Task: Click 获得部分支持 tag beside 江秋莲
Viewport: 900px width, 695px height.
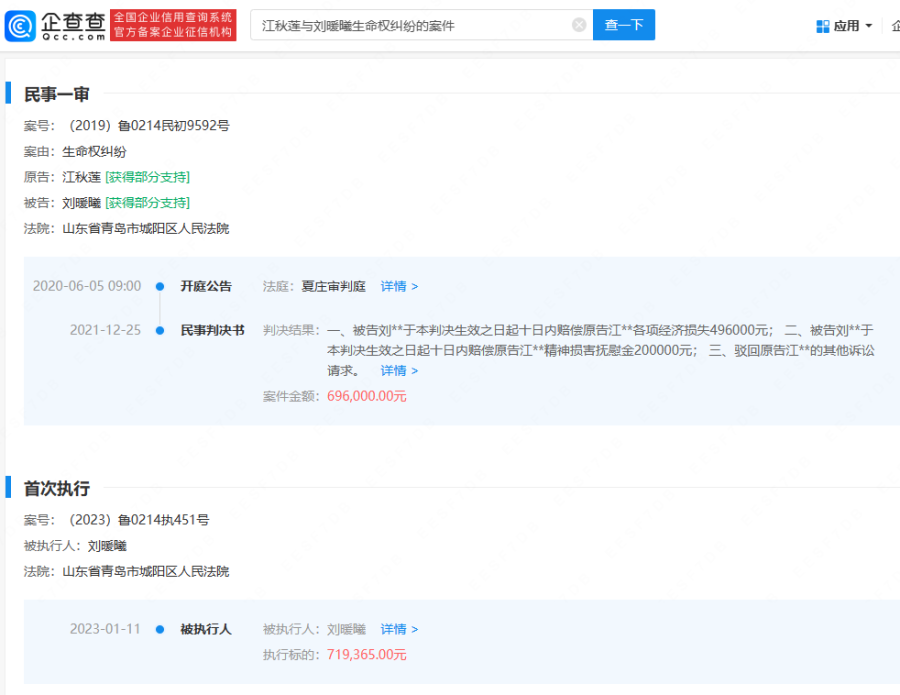Action: pyautogui.click(x=147, y=177)
